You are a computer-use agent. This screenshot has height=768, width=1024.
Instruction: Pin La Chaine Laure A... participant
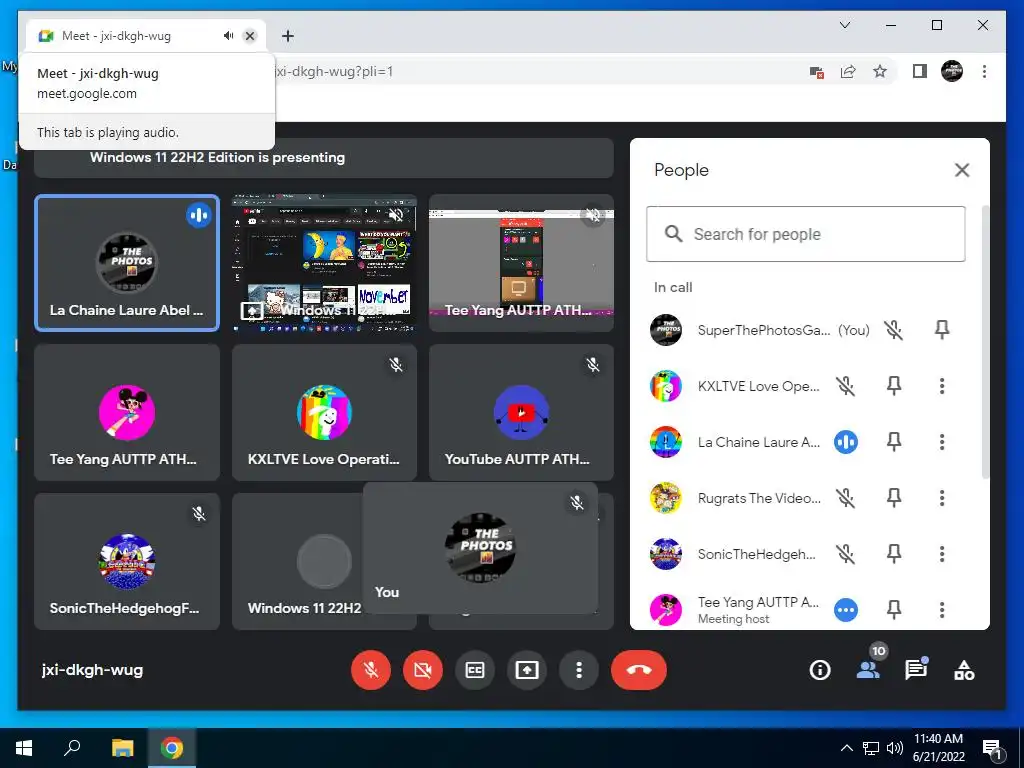(x=894, y=442)
